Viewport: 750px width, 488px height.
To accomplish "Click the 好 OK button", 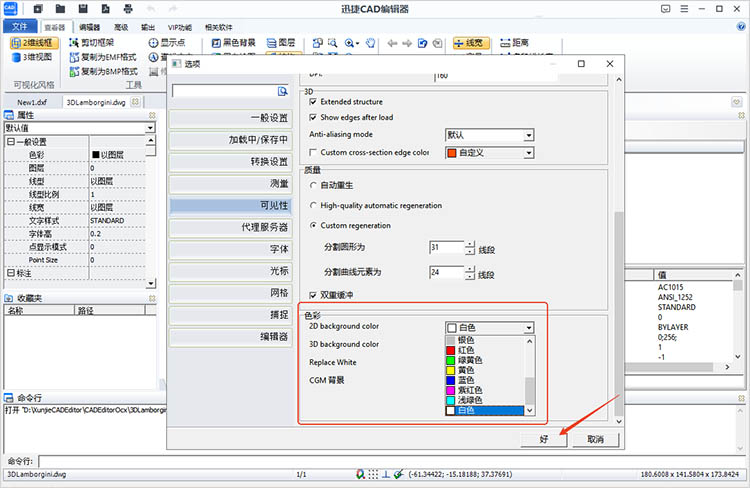I will tap(544, 439).
